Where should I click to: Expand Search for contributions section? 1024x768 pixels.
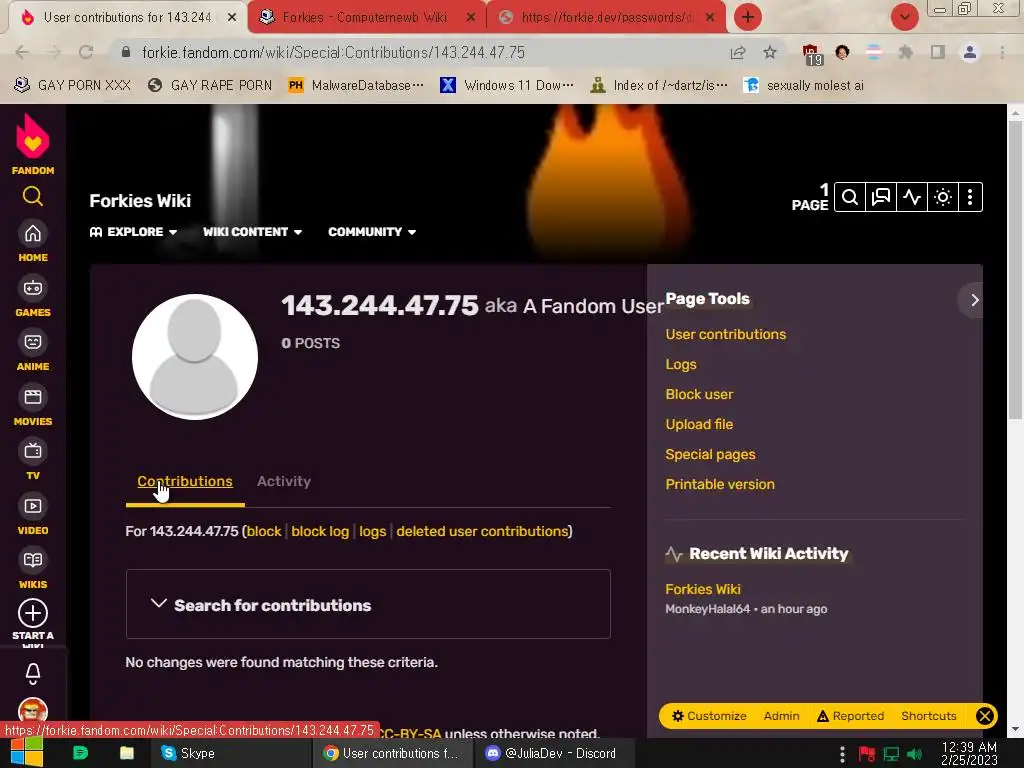pos(368,604)
